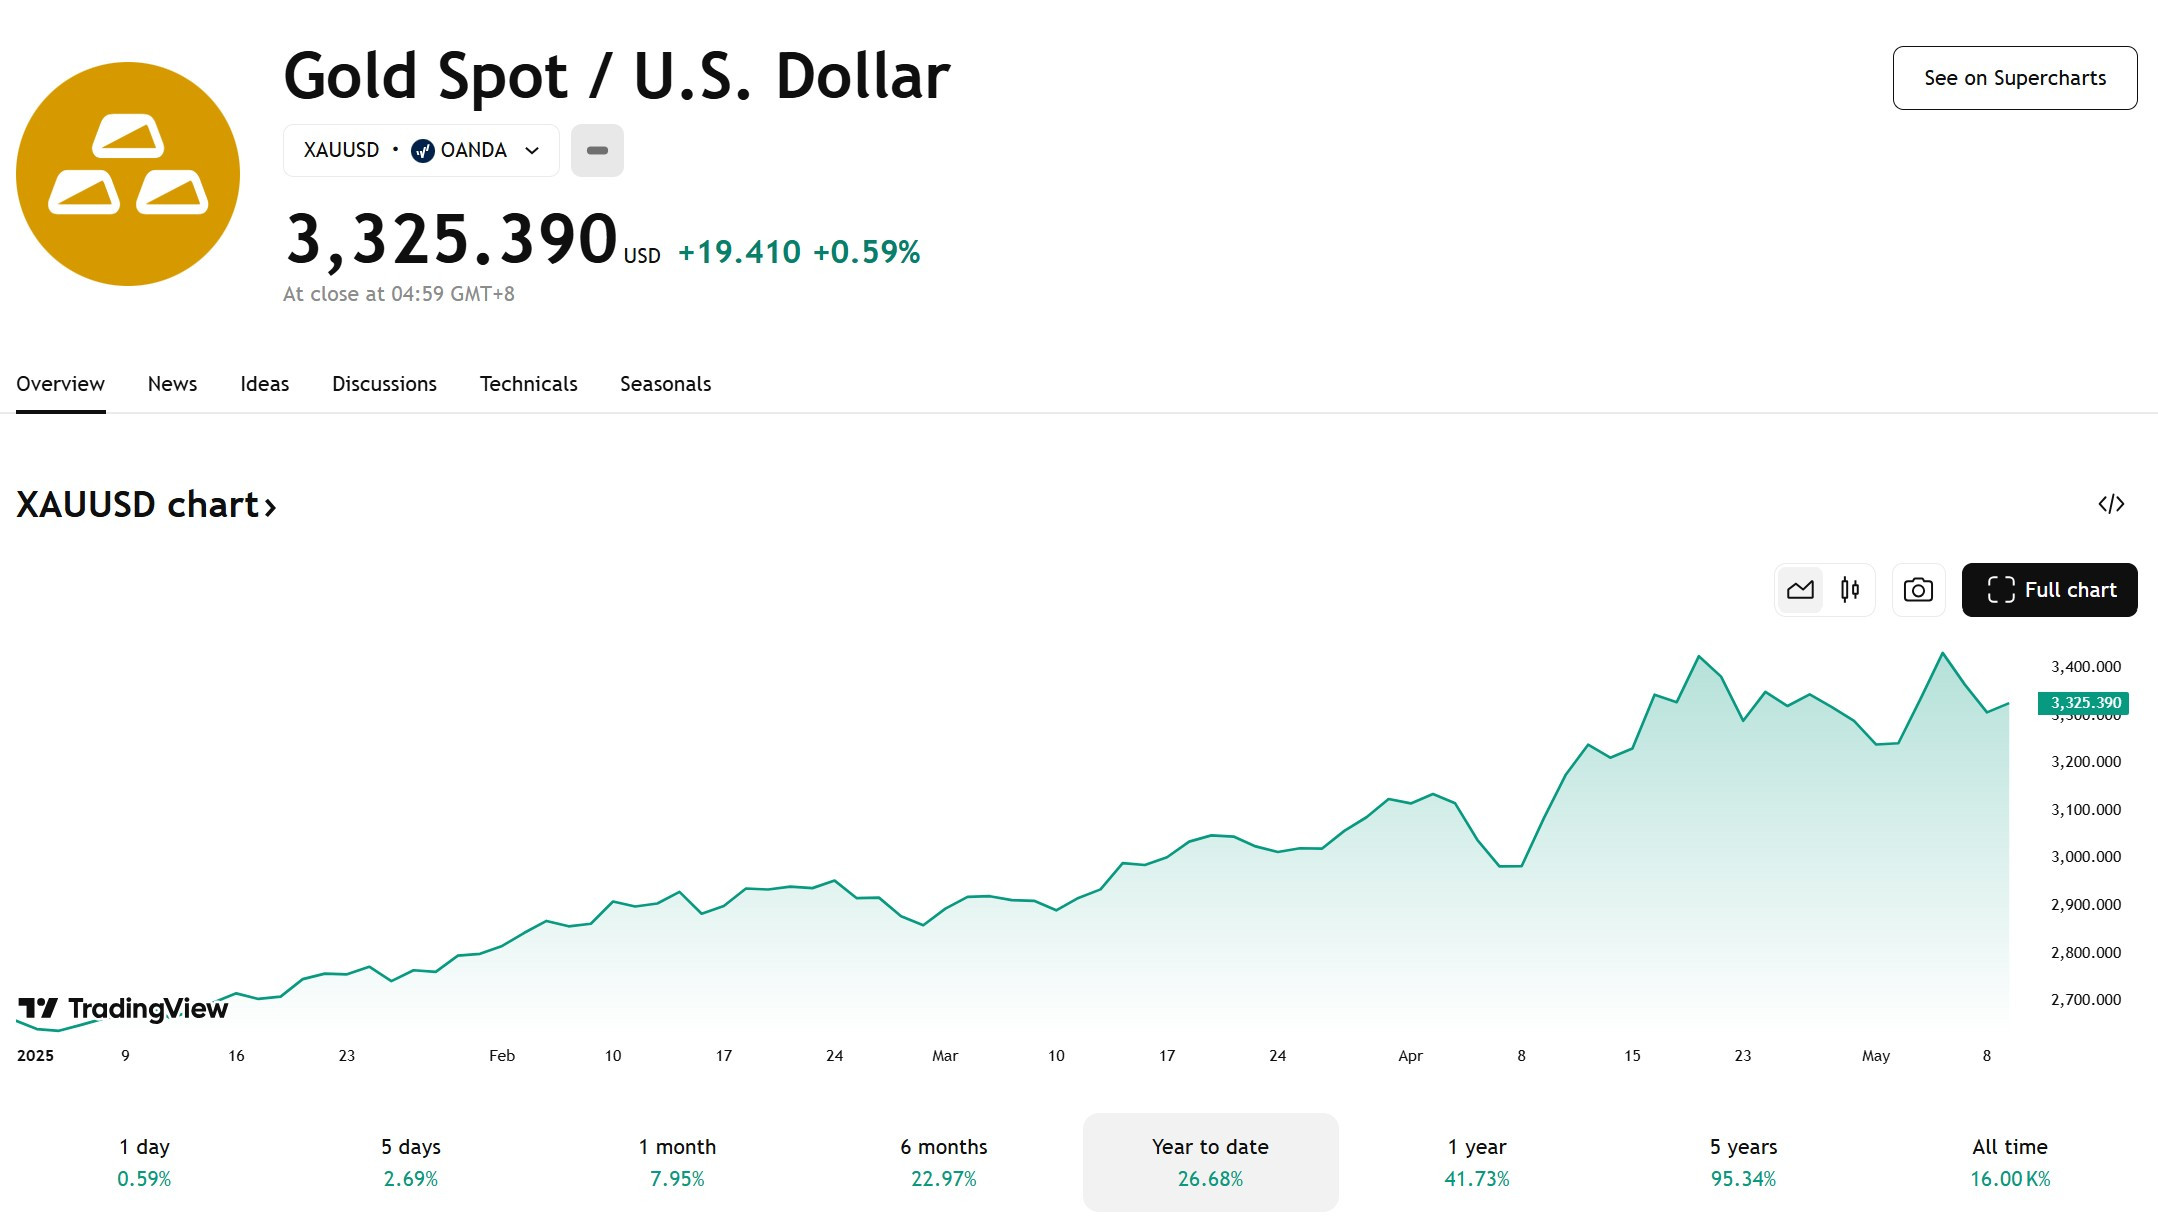Switch chart to area line style
2158x1216 pixels.
click(1800, 590)
